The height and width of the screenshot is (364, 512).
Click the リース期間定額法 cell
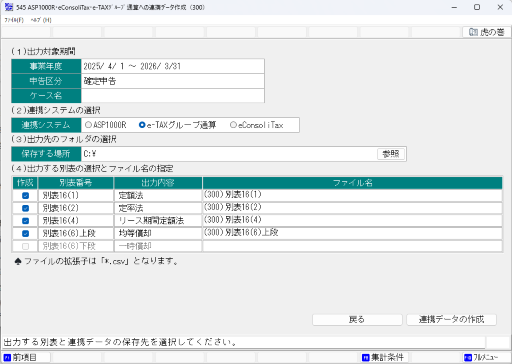click(x=158, y=221)
